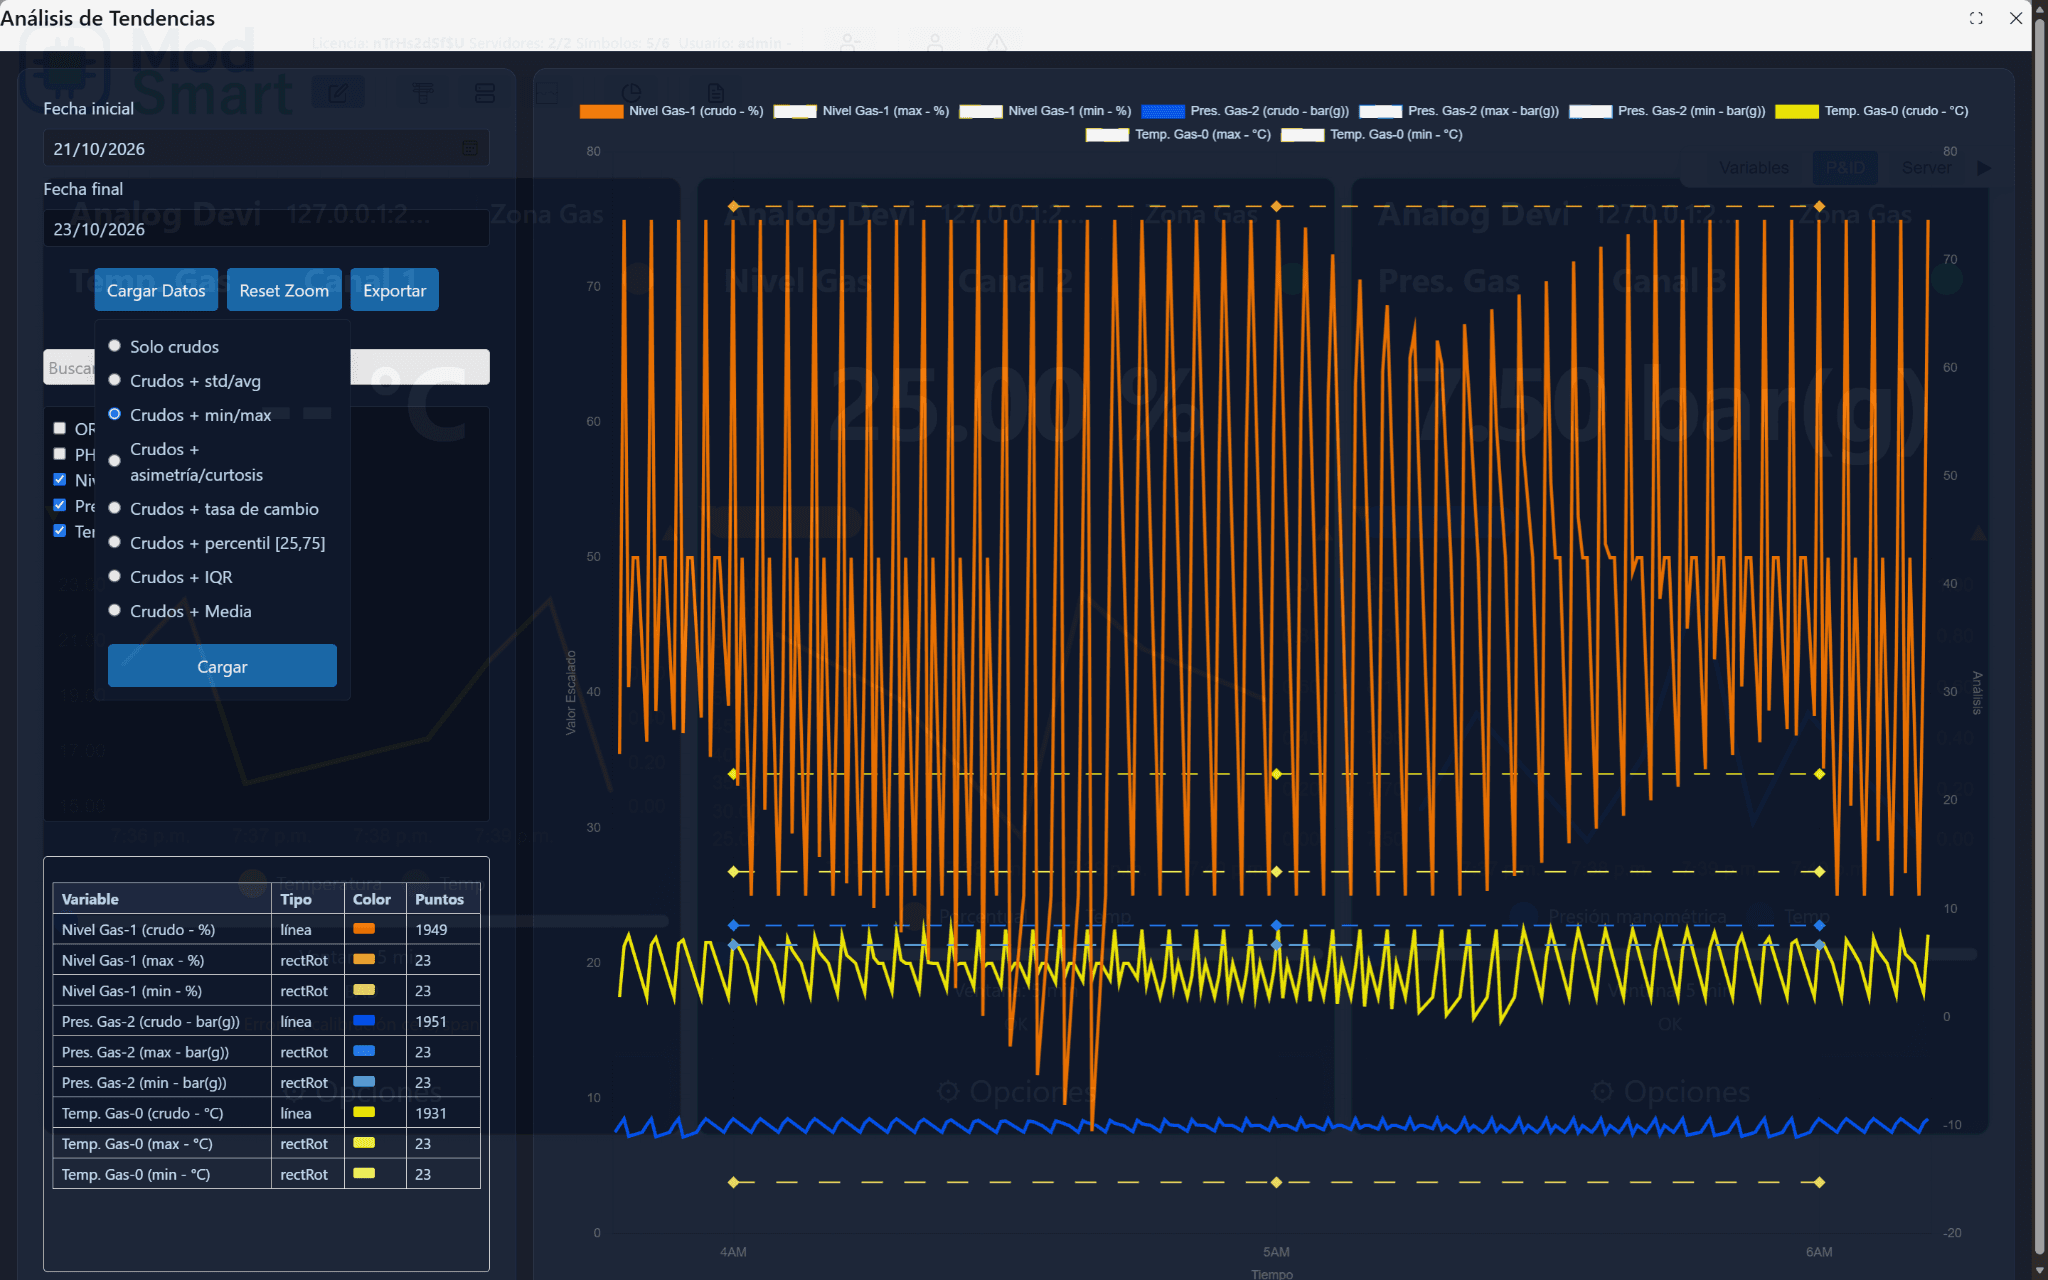Click the Pres. Gas-2 (crudo - bar(g)) row
Screen dimensions: 2048x1280
(266, 1022)
